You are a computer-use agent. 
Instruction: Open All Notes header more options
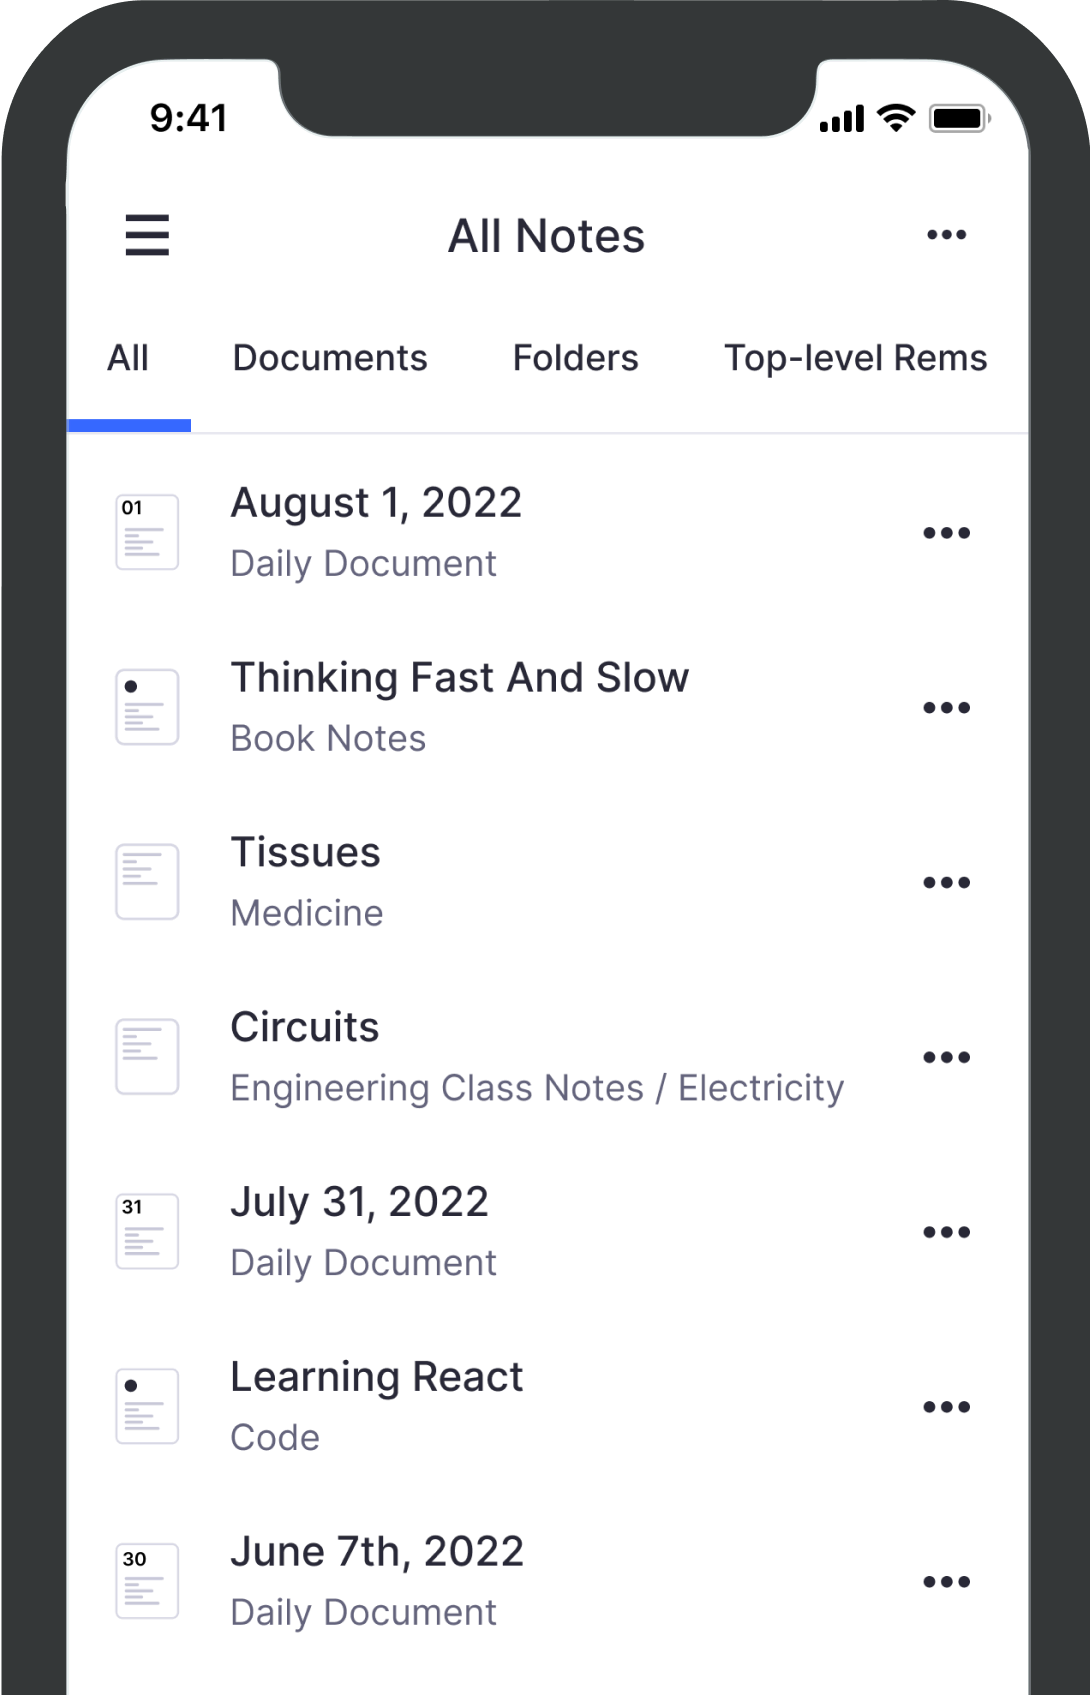coord(946,235)
